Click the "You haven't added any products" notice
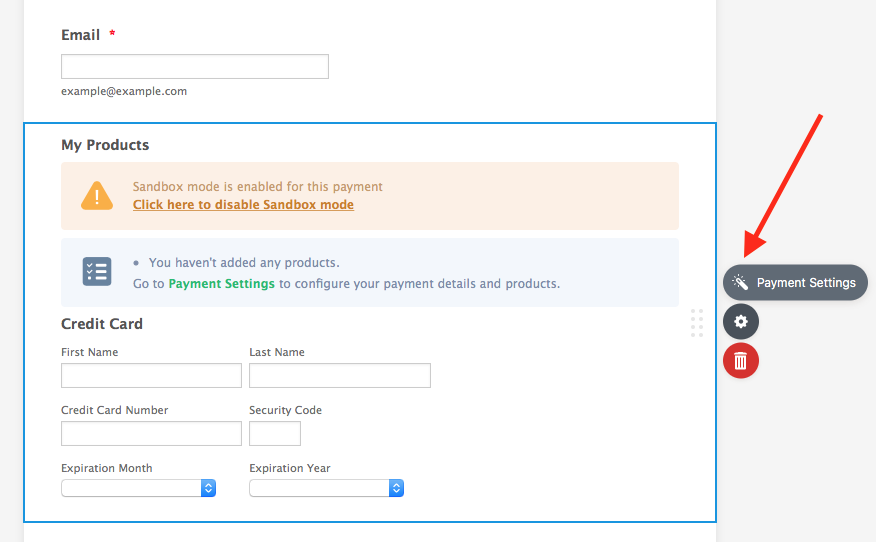 [x=244, y=263]
